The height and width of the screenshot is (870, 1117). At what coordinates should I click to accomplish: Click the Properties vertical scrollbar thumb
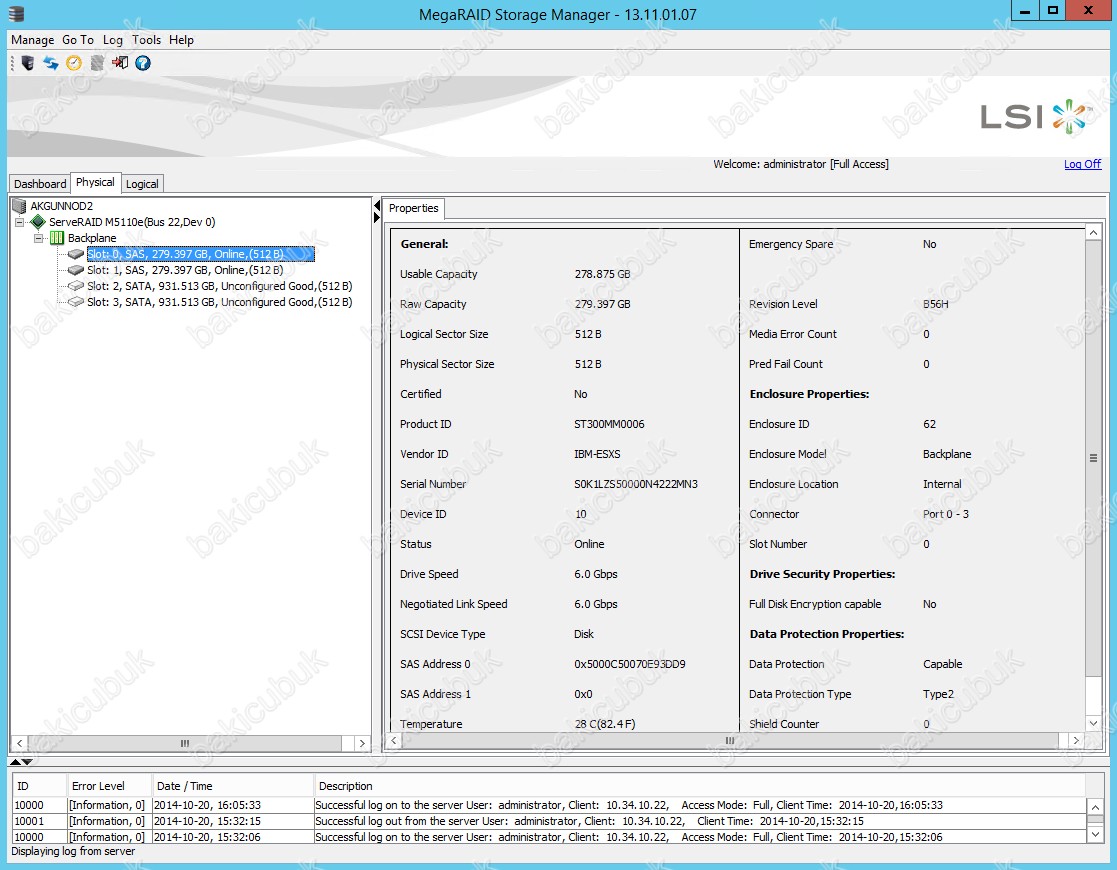1093,458
